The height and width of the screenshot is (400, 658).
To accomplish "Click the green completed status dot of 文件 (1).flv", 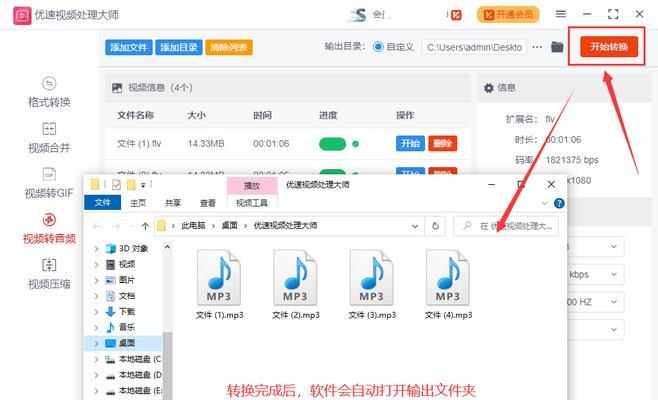I will click(x=355, y=144).
